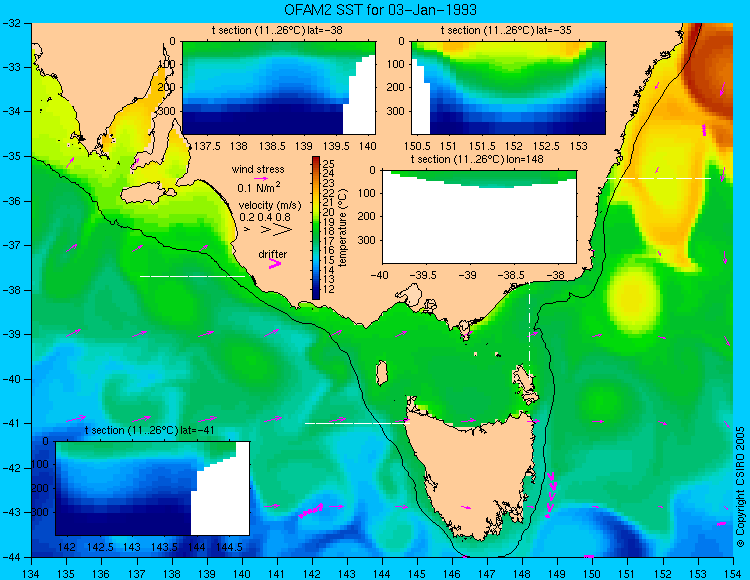This screenshot has width=750, height=580.
Task: Click the 12 tick on the color bar
Action: [x=329, y=289]
